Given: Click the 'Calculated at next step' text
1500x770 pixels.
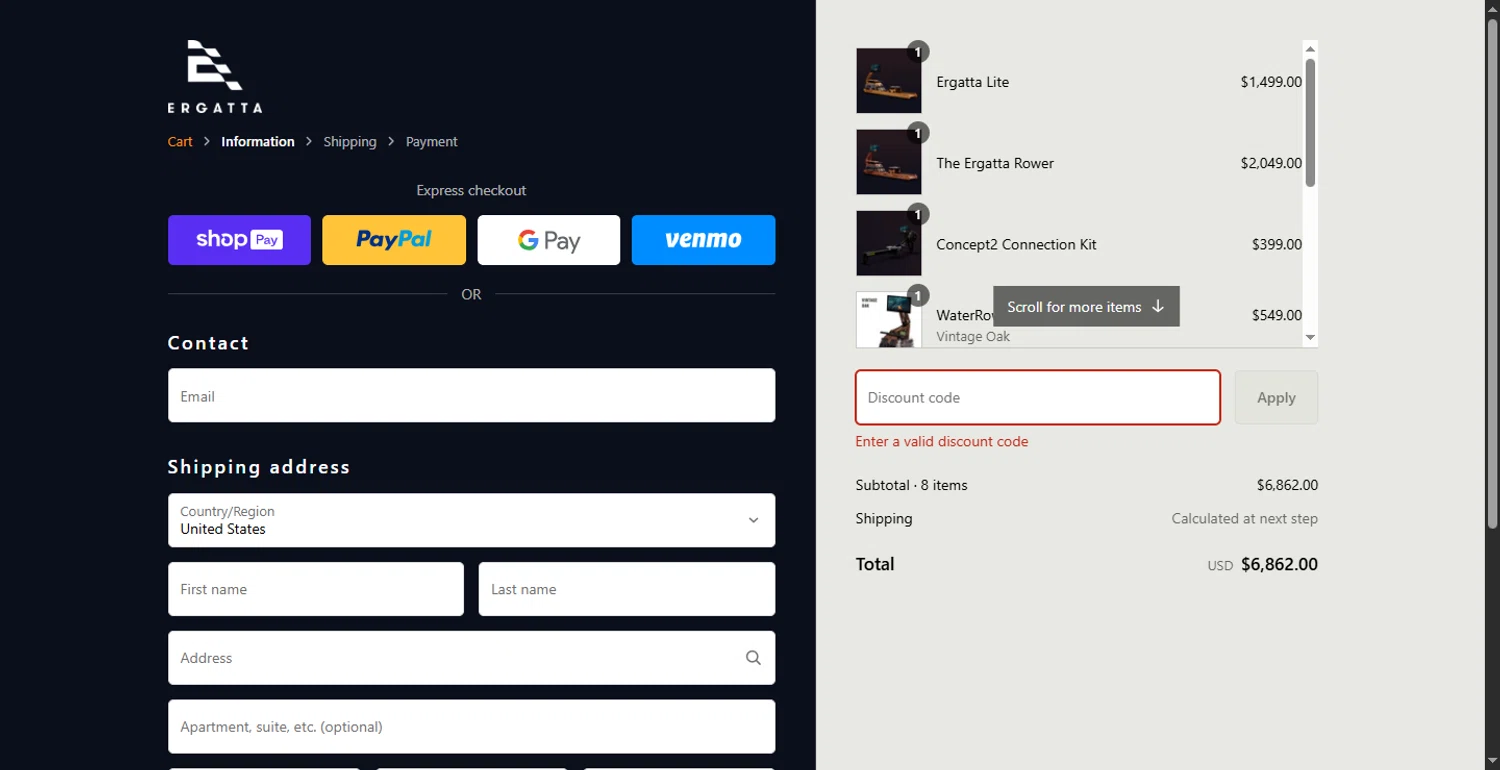Looking at the screenshot, I should (1245, 519).
